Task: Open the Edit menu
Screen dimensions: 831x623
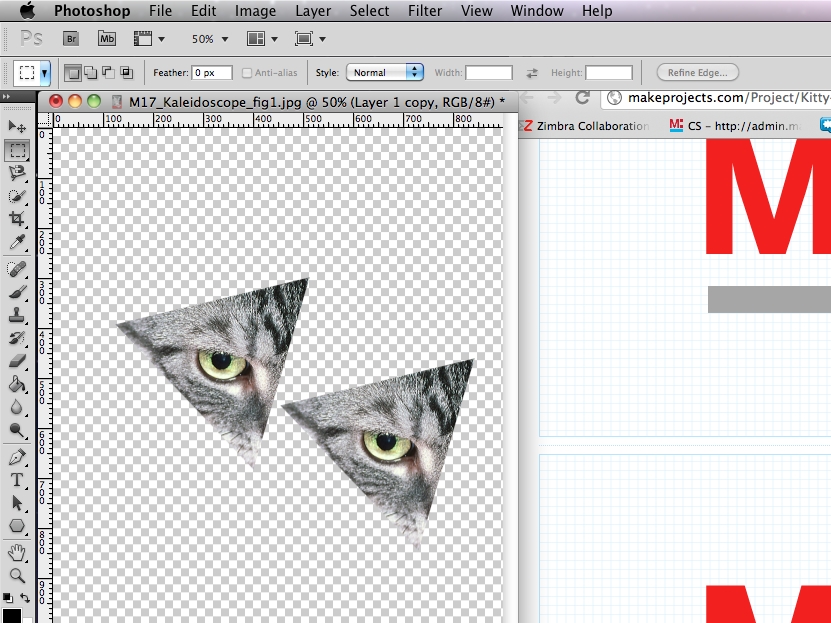Action: (204, 11)
